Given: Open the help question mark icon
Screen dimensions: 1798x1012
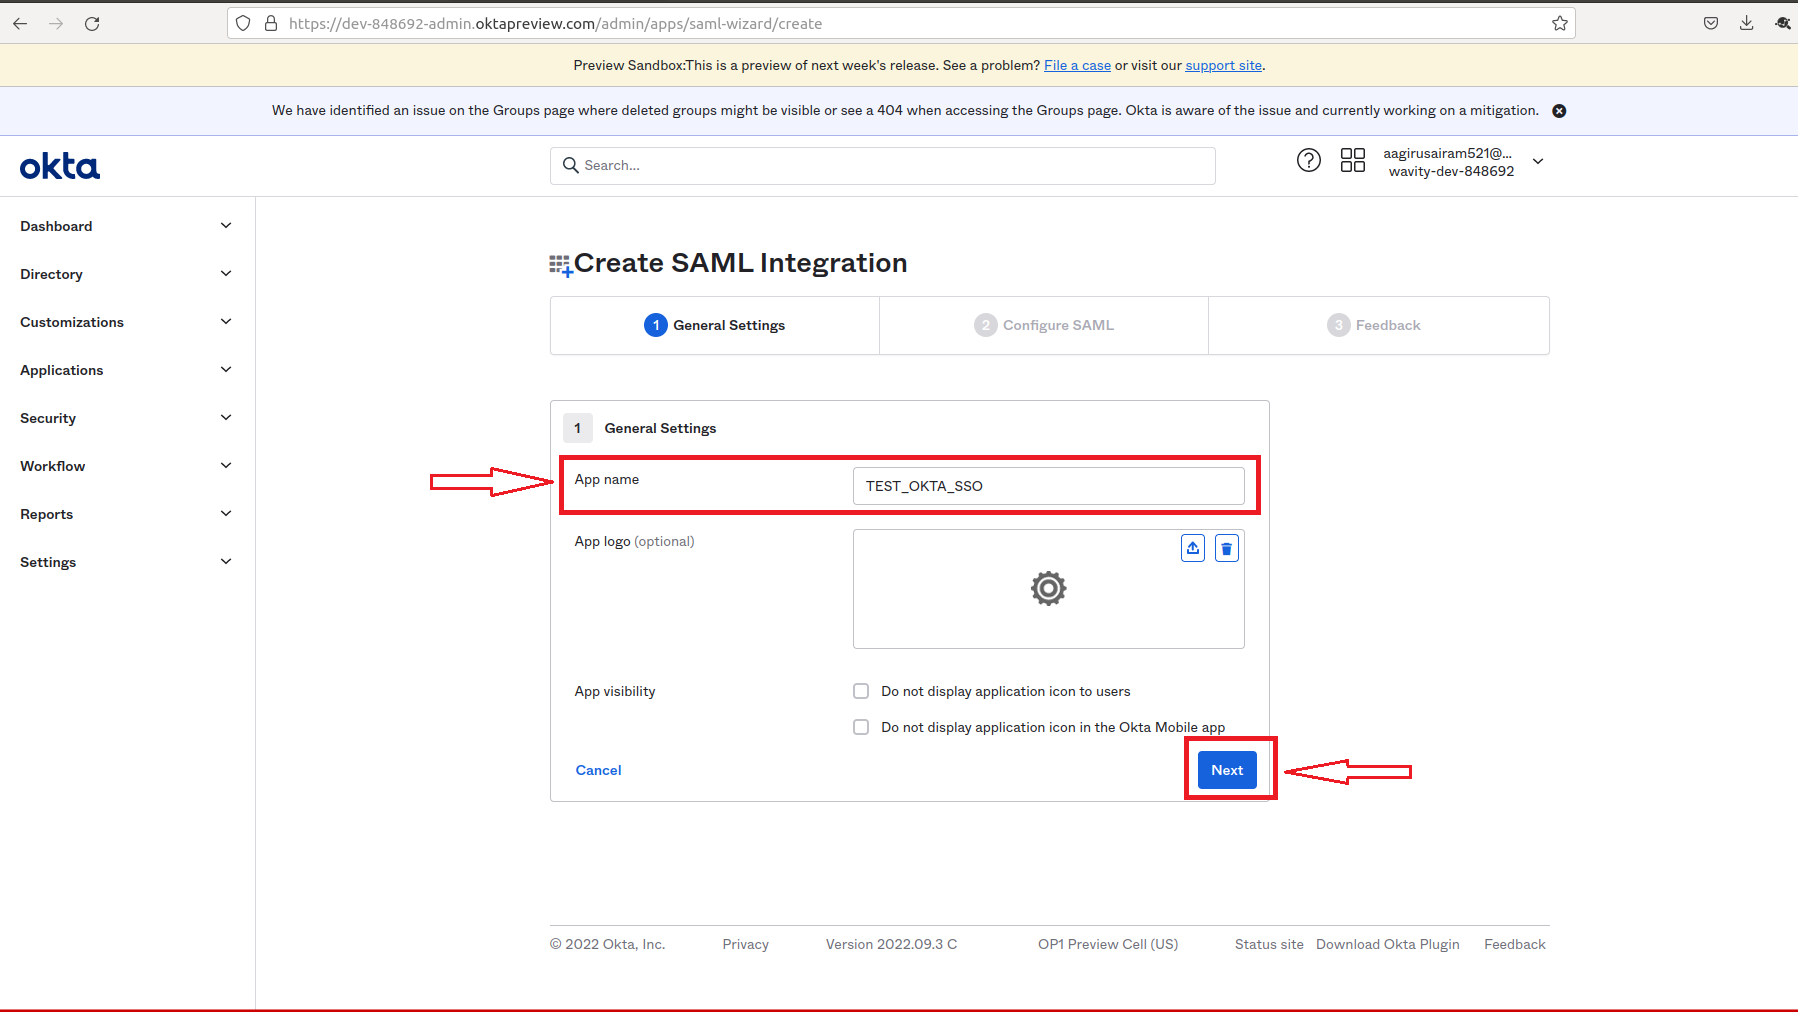Looking at the screenshot, I should pos(1308,160).
